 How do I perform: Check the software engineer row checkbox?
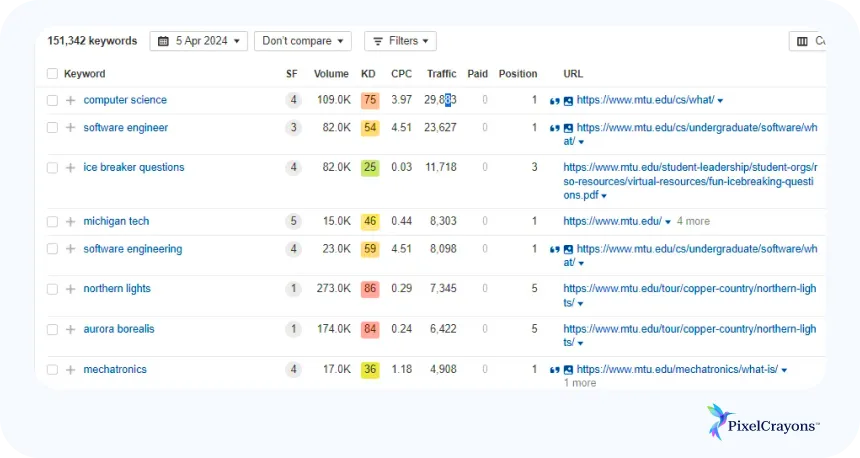pos(52,128)
